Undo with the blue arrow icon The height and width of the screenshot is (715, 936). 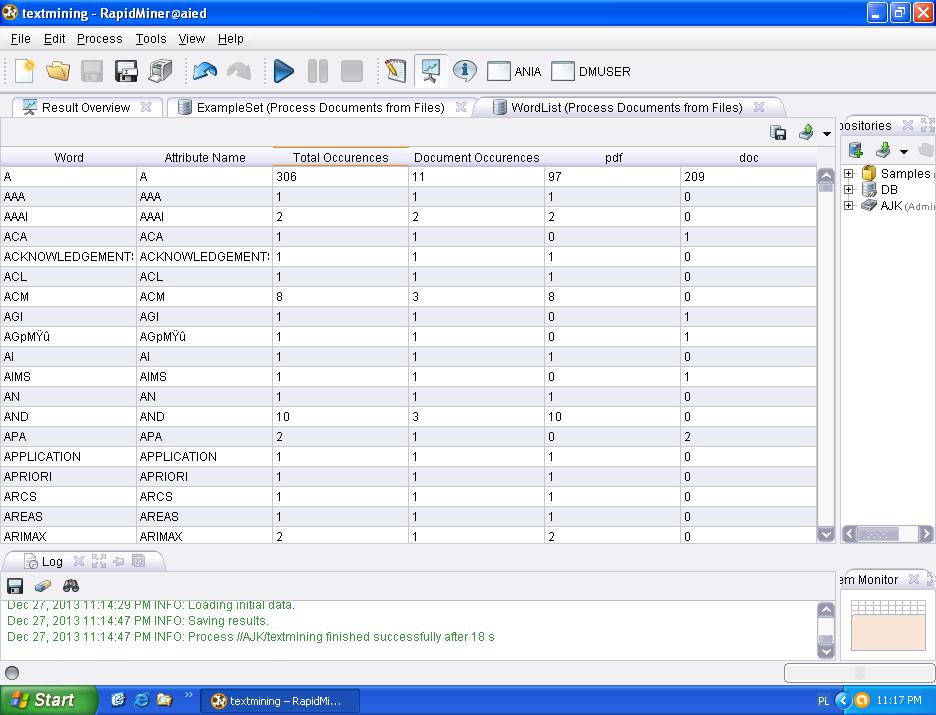tap(205, 71)
